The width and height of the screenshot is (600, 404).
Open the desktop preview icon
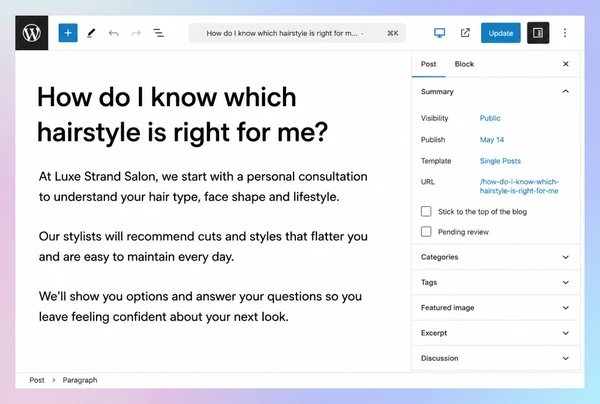440,33
